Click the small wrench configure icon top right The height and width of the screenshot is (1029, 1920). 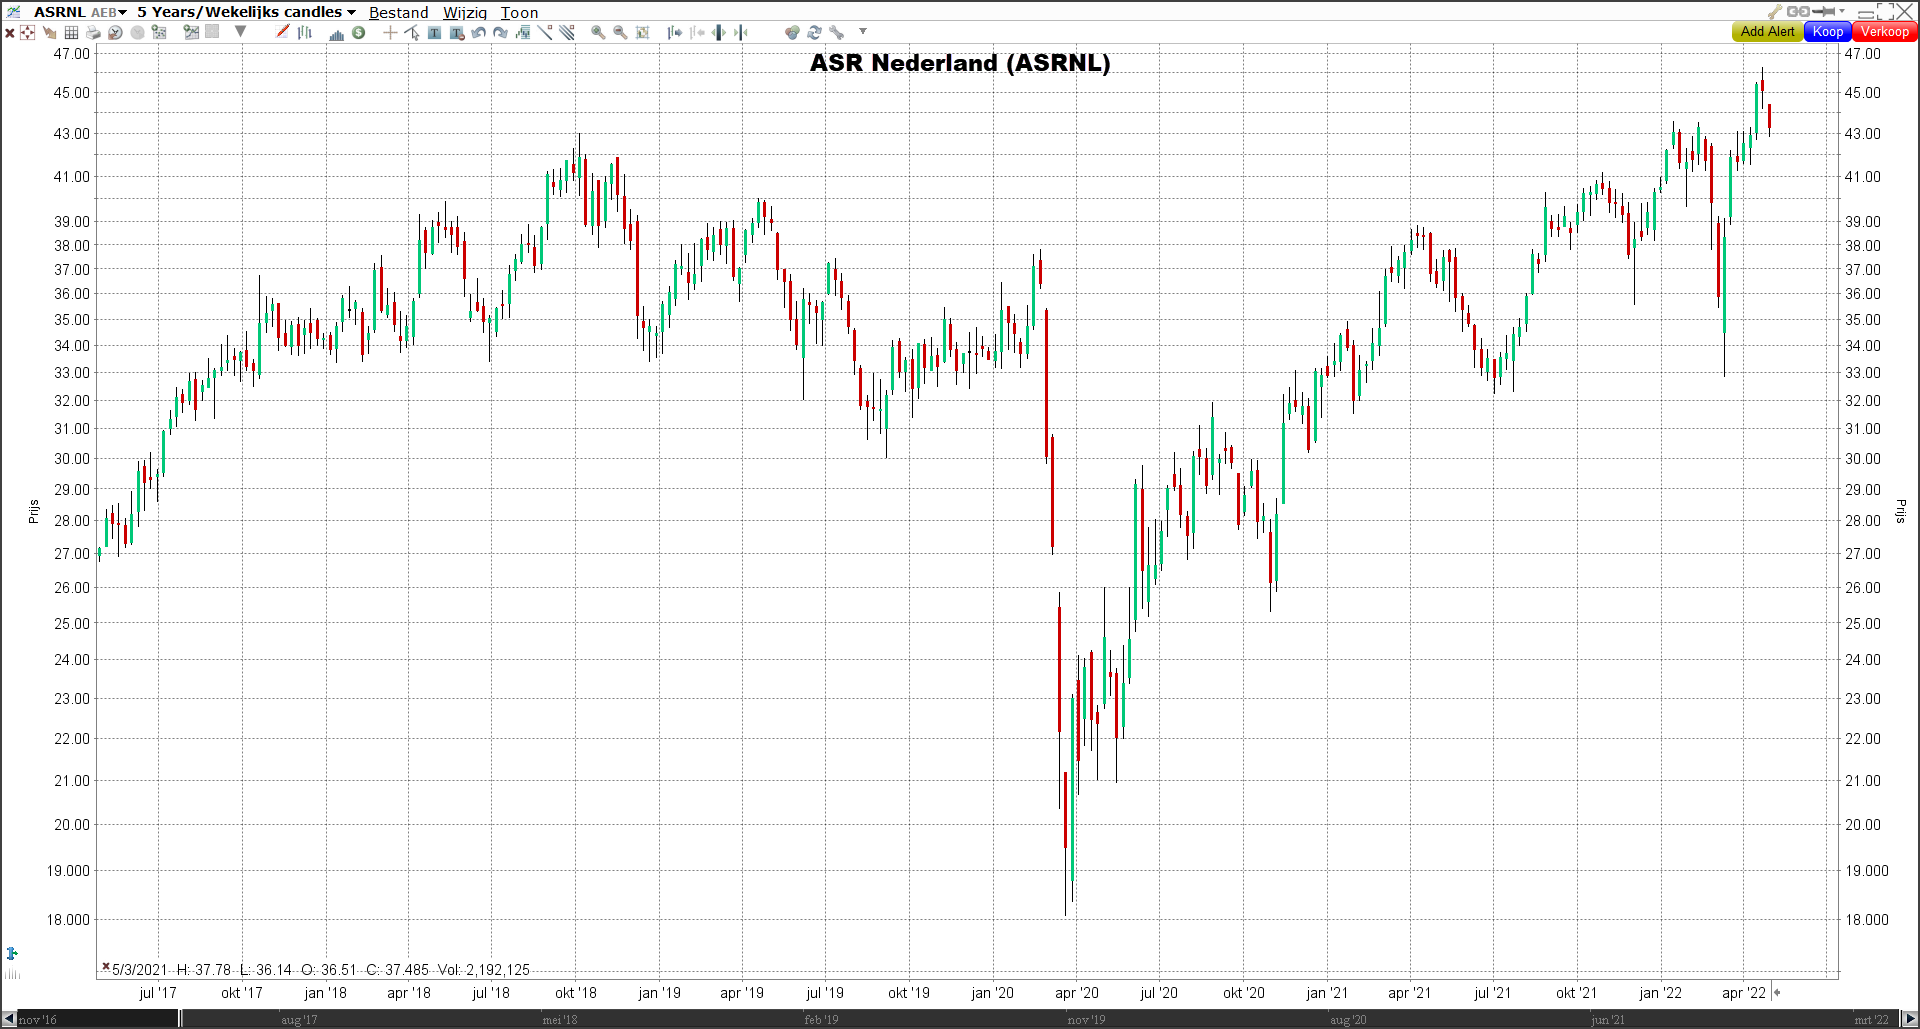pyautogui.click(x=1775, y=12)
